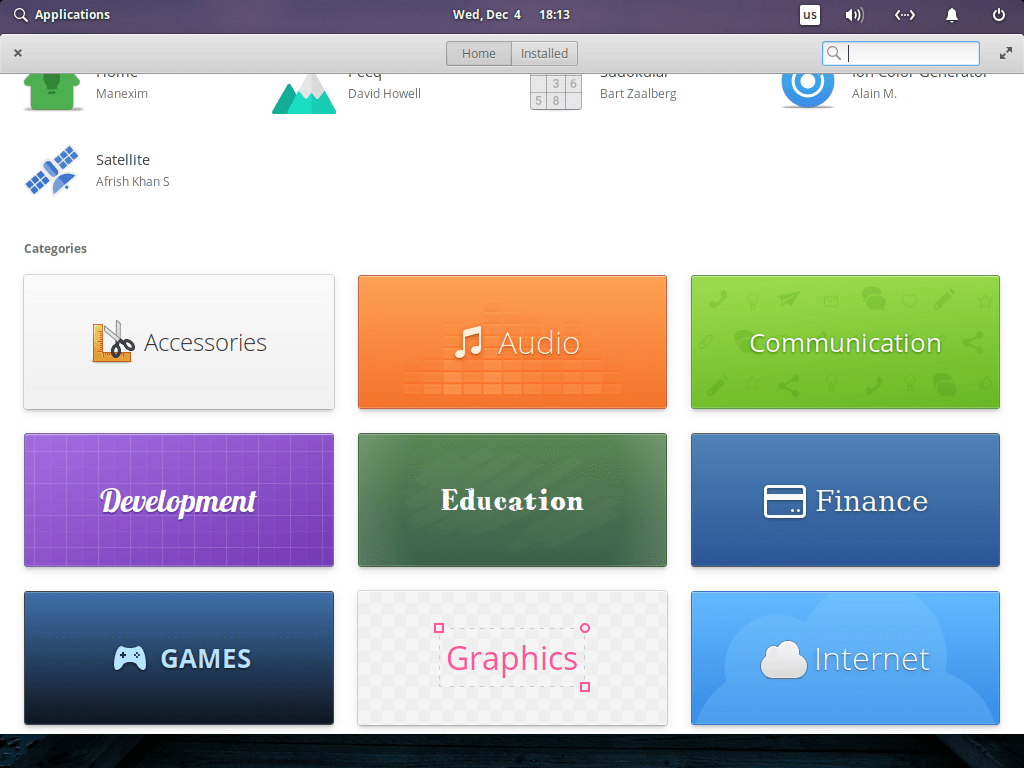Open the Games category
This screenshot has height=768, width=1024.
[179, 658]
